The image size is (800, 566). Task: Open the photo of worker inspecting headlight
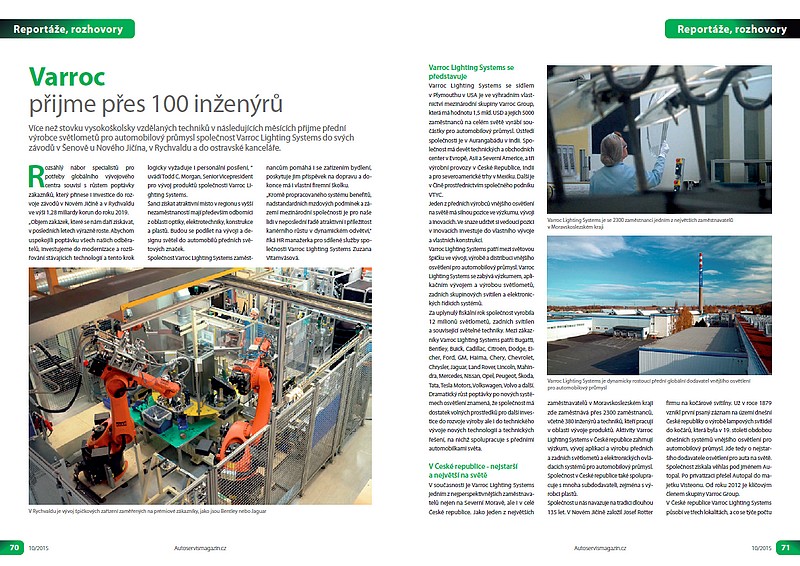point(659,139)
